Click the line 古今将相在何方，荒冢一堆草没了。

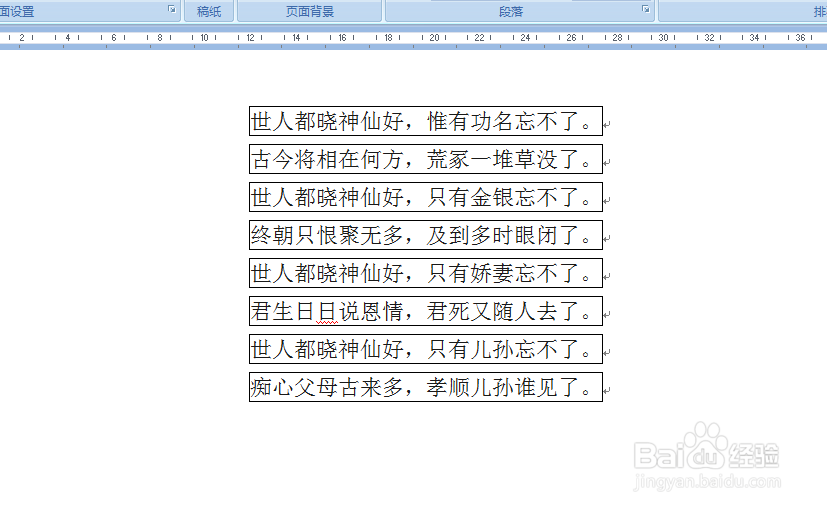[x=426, y=159]
